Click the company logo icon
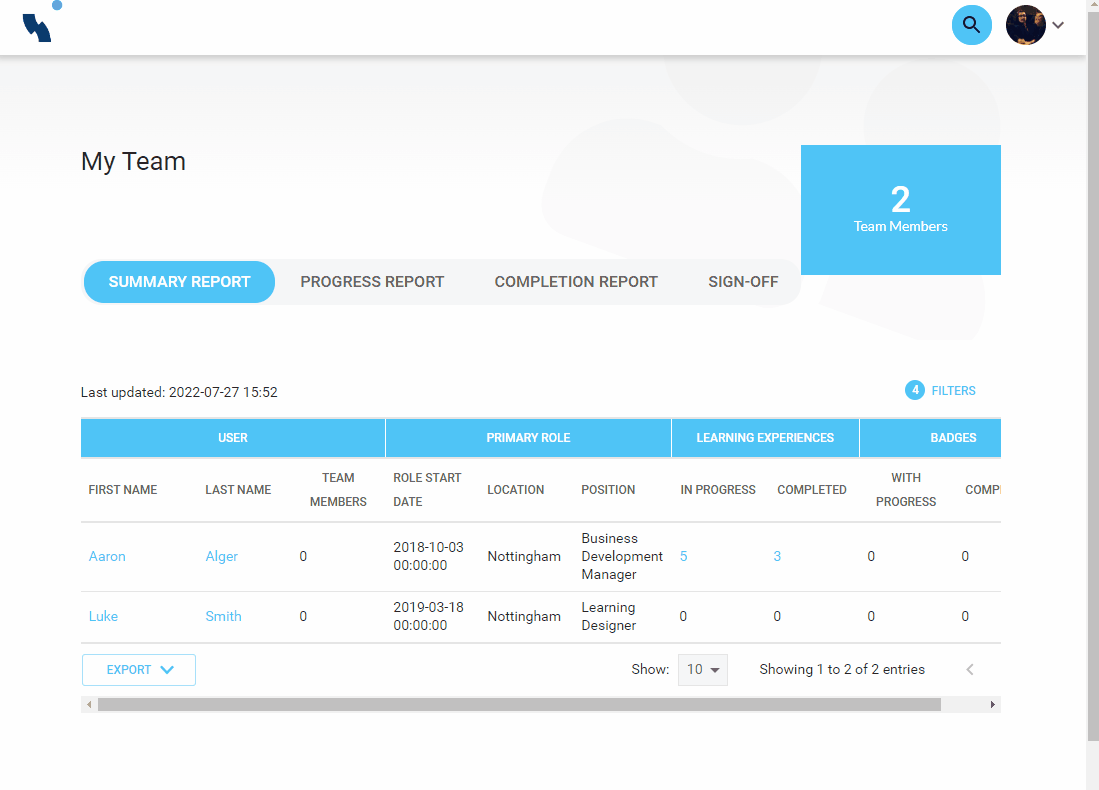The image size is (1099, 790). pos(39,23)
